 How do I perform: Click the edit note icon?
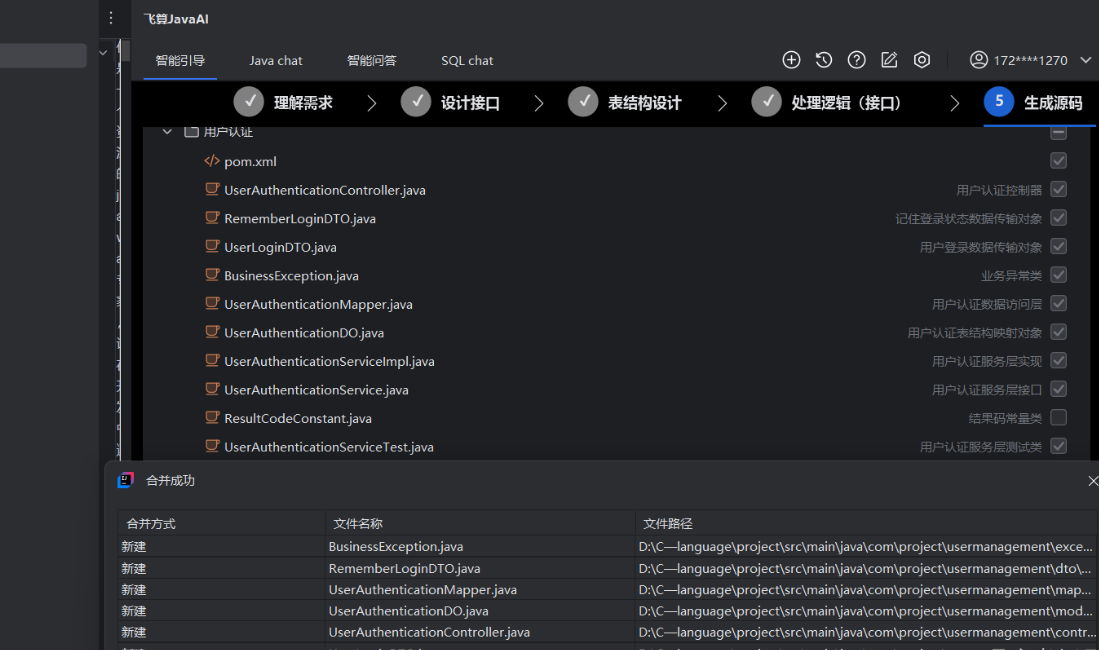click(x=889, y=60)
